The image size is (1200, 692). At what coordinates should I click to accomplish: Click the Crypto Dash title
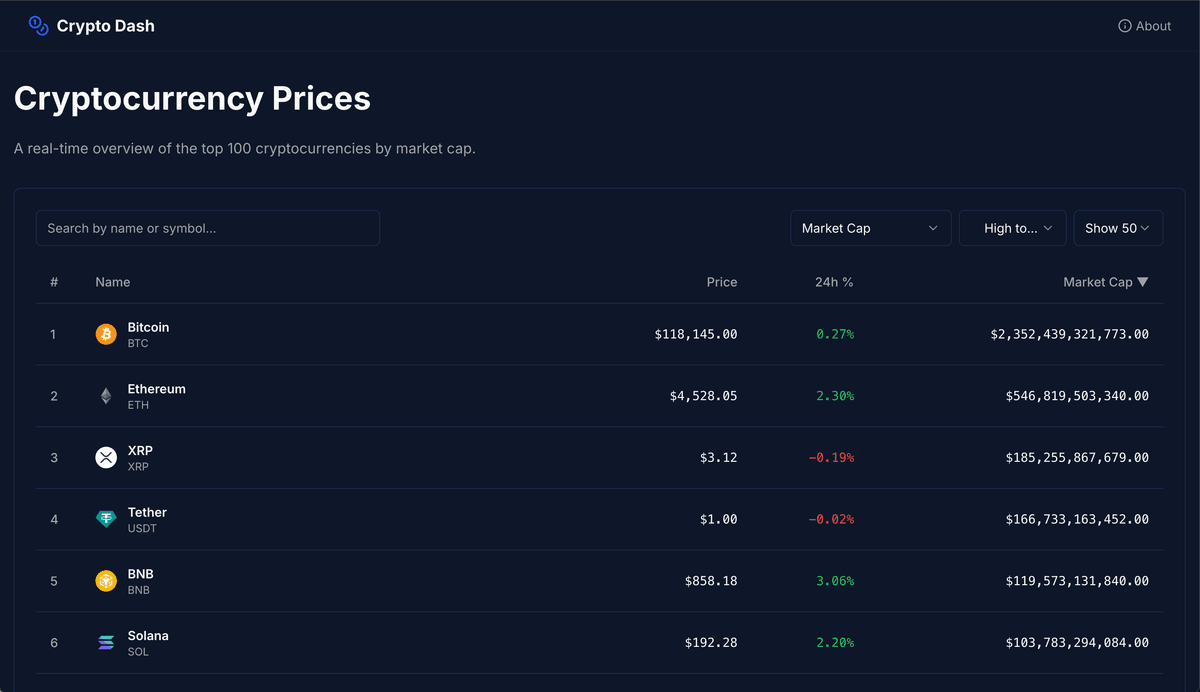pyautogui.click(x=105, y=25)
